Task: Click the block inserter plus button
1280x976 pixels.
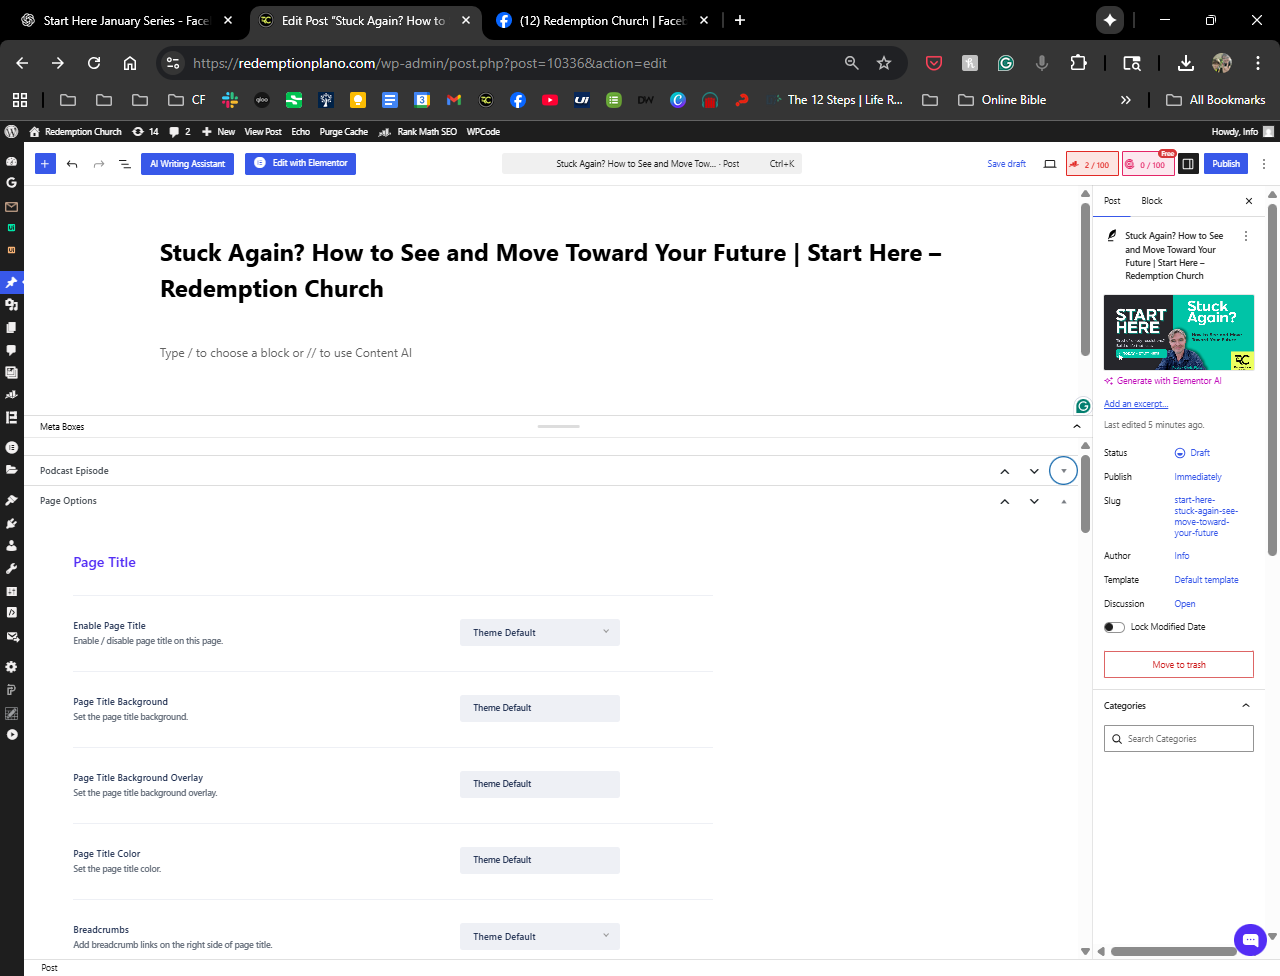Action: point(45,164)
